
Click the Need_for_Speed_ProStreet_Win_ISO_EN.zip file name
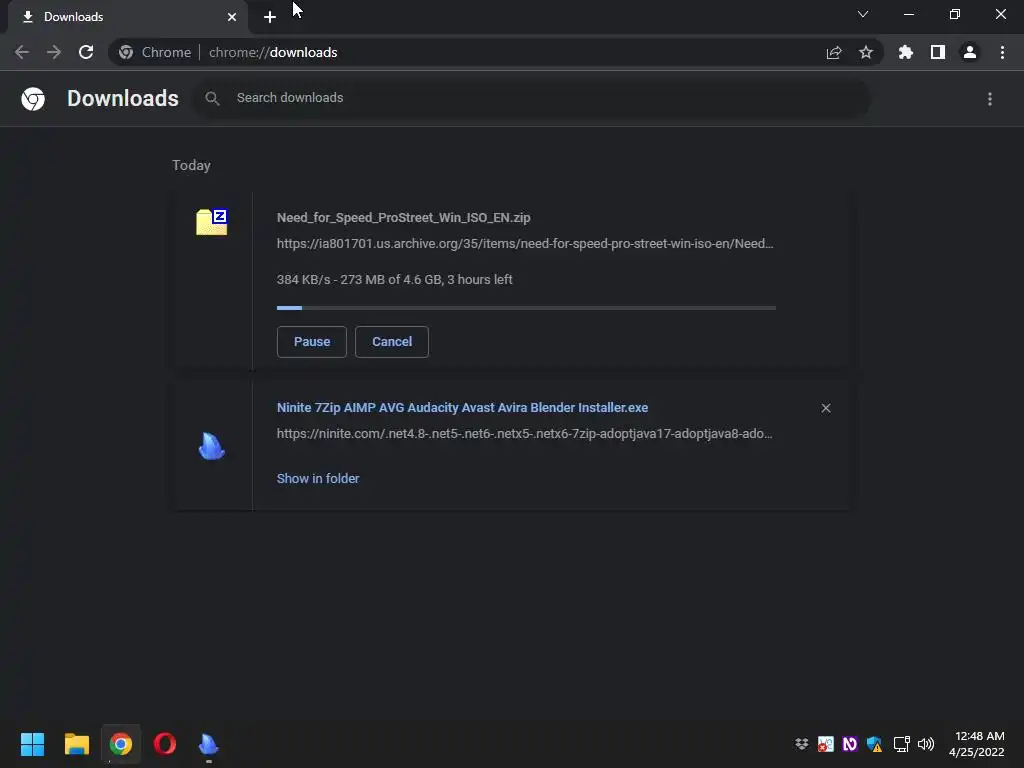(x=404, y=217)
